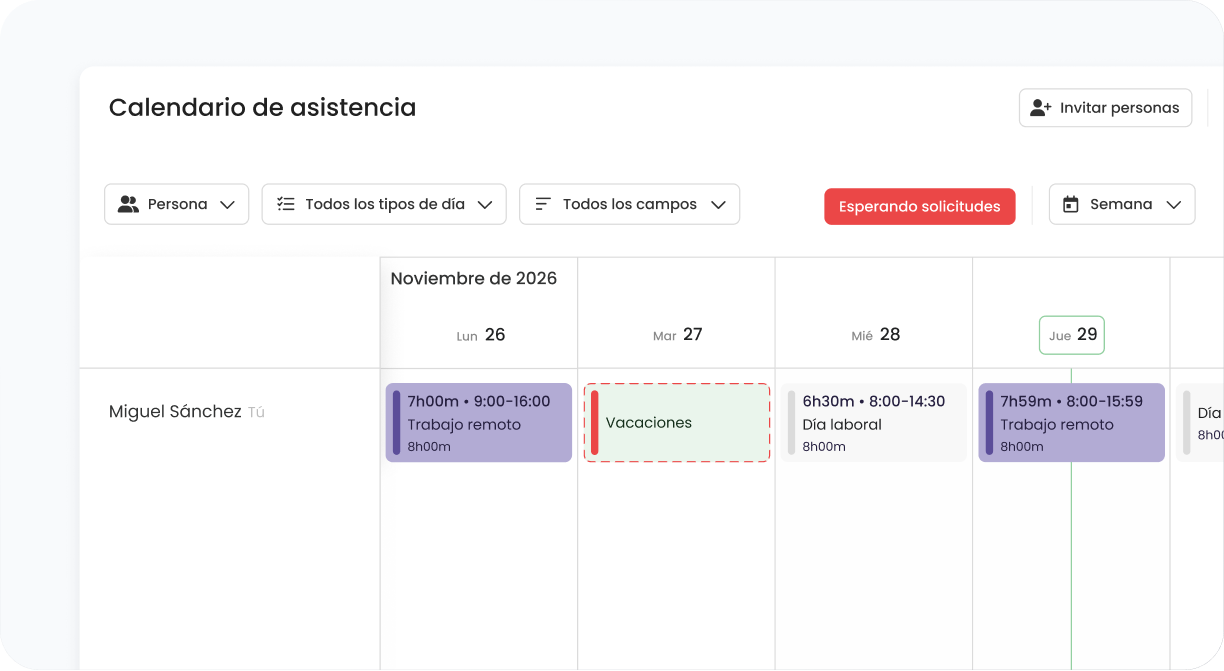Image resolution: width=1224 pixels, height=671 pixels.
Task: Click the sort-lines icon in Todos los campos
Action: click(543, 204)
